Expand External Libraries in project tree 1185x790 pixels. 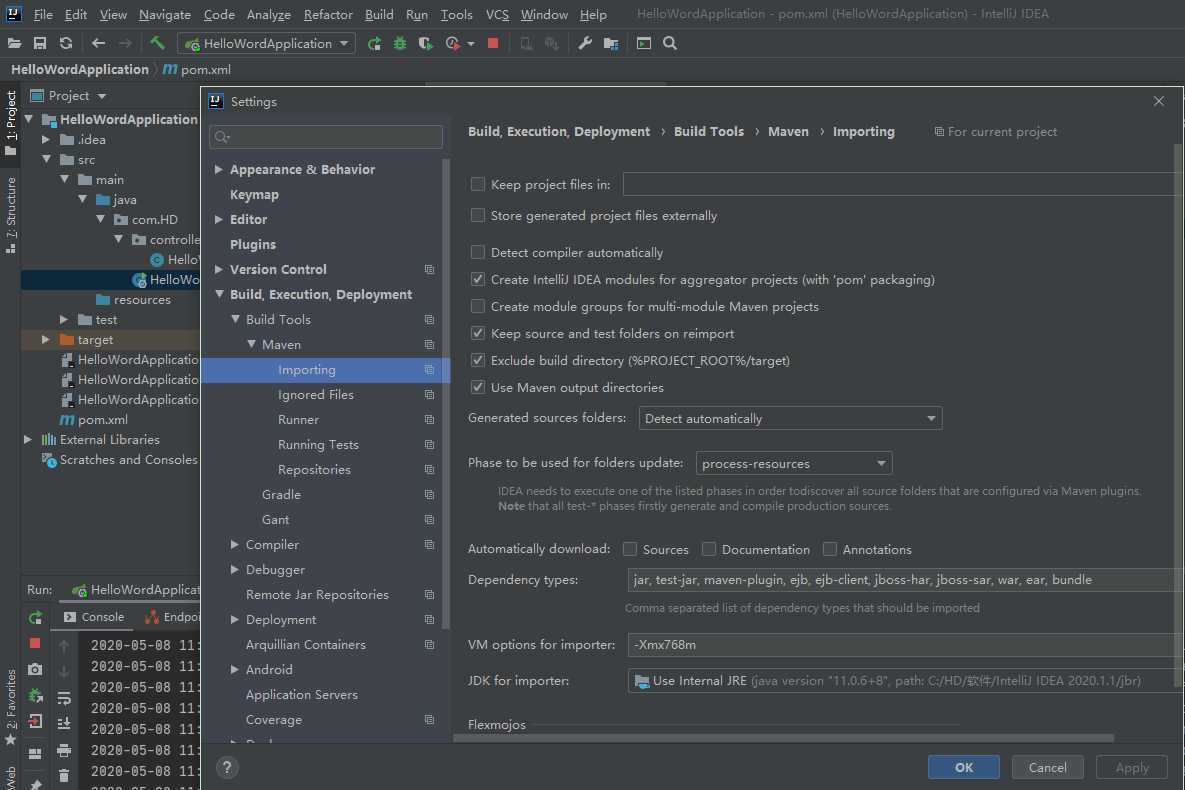(28, 439)
